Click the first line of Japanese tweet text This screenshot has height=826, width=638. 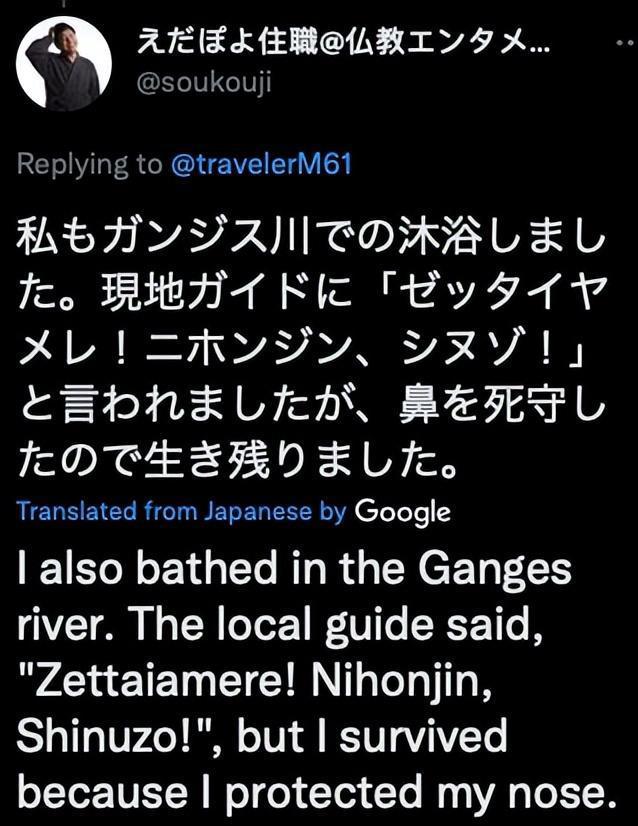[312, 242]
